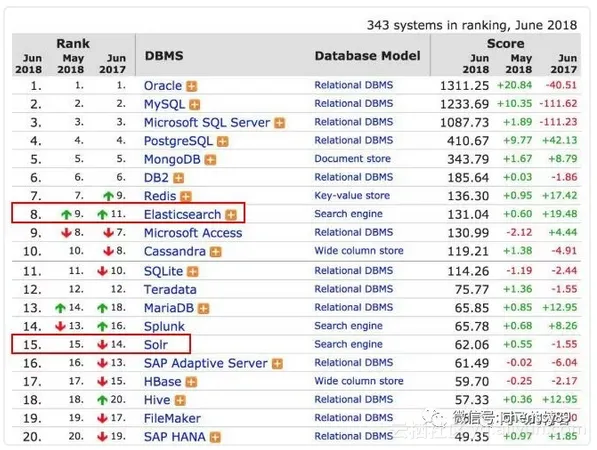Open the MongoDB link
The image size is (597, 450).
pos(172,160)
